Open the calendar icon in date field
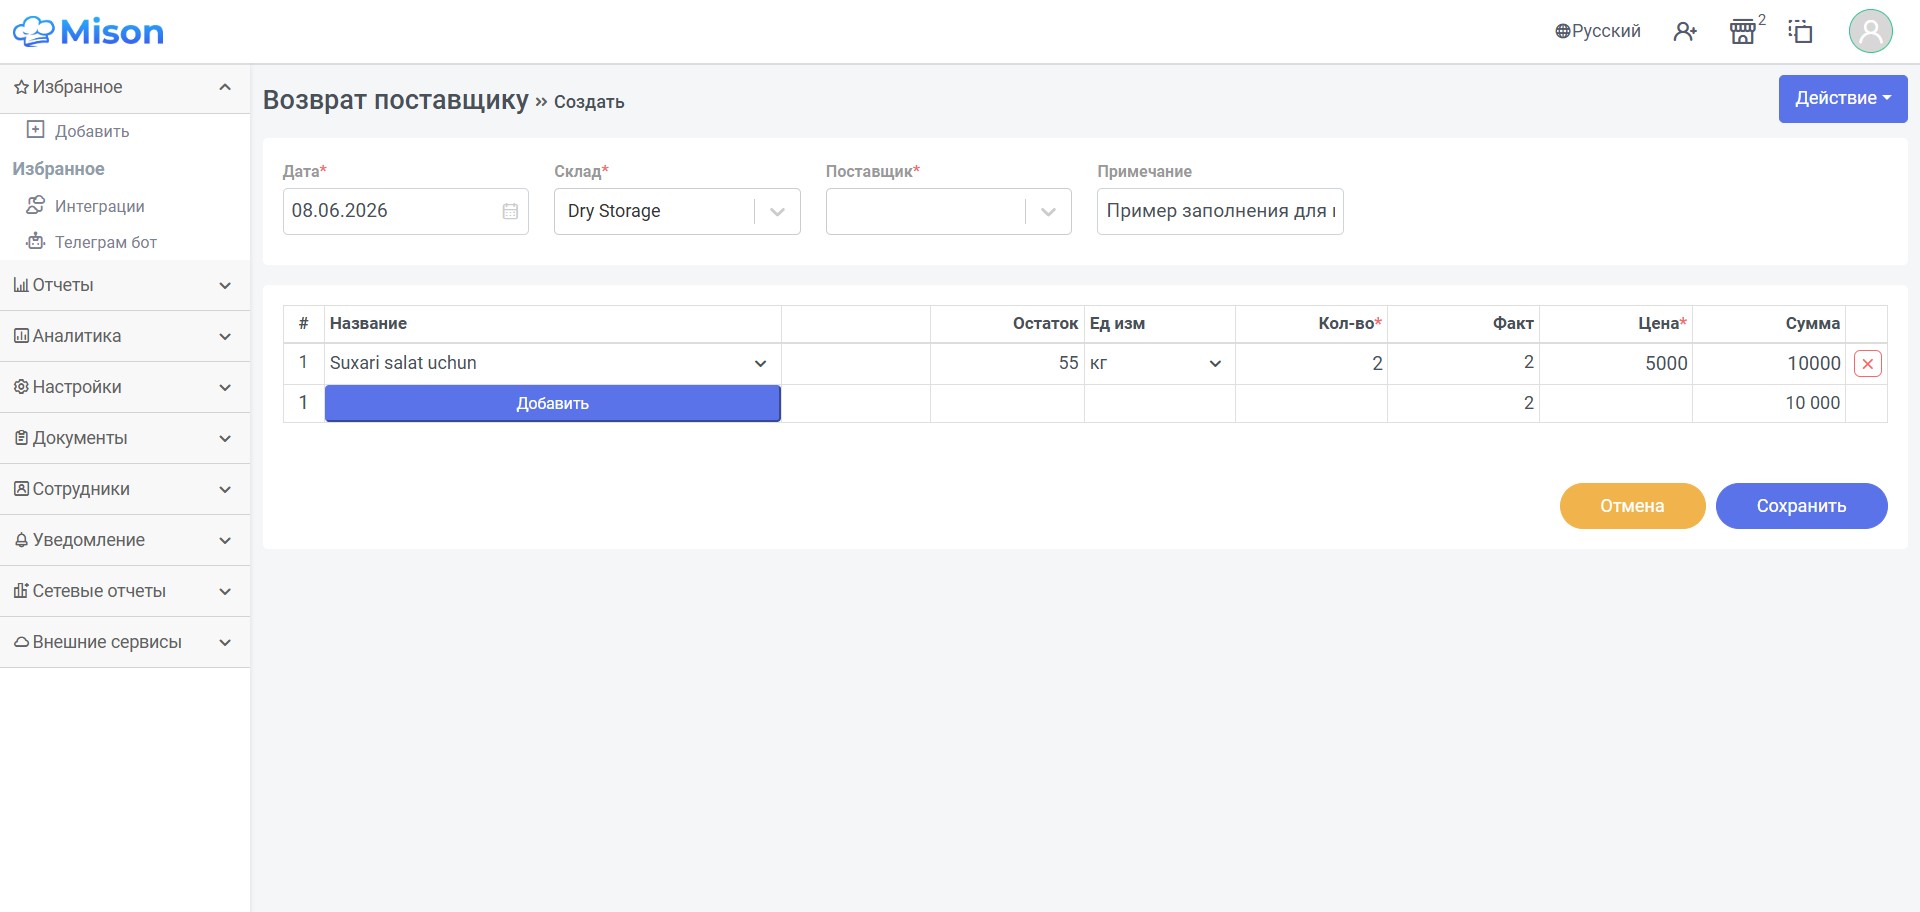This screenshot has width=1920, height=912. 510,211
